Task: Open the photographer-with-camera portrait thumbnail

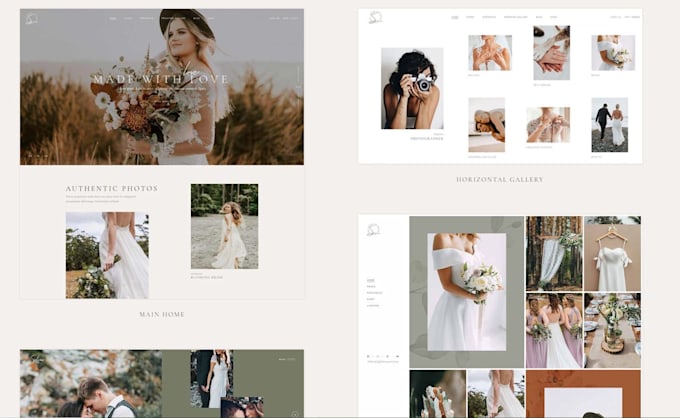Action: (x=412, y=88)
